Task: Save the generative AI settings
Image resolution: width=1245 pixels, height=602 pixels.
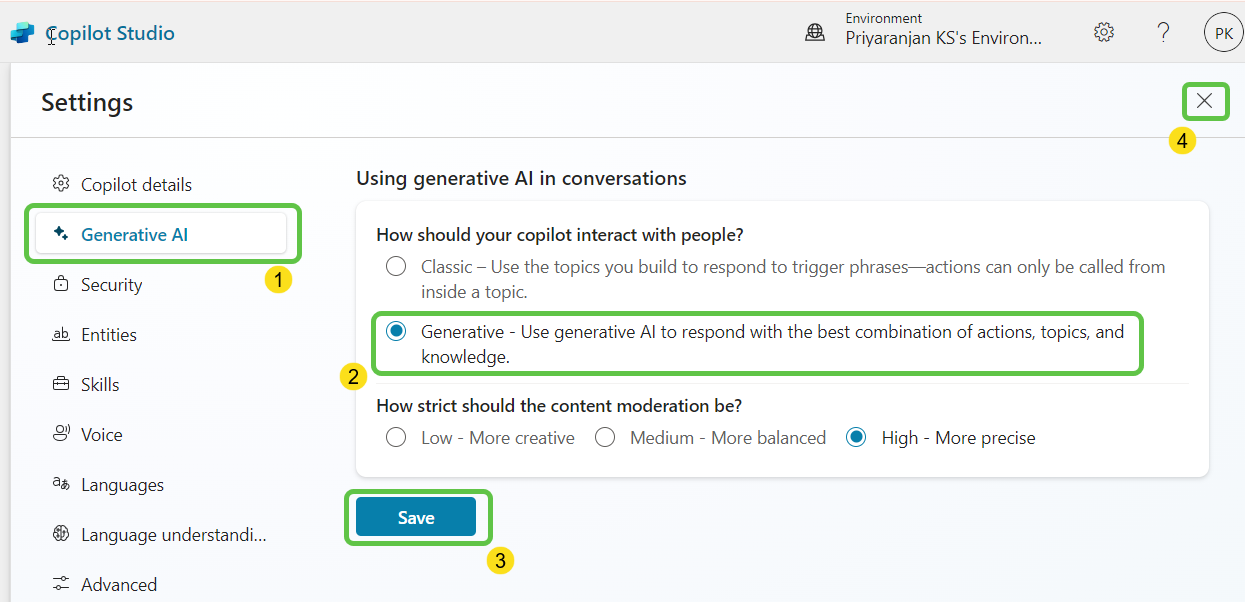Action: tap(418, 516)
